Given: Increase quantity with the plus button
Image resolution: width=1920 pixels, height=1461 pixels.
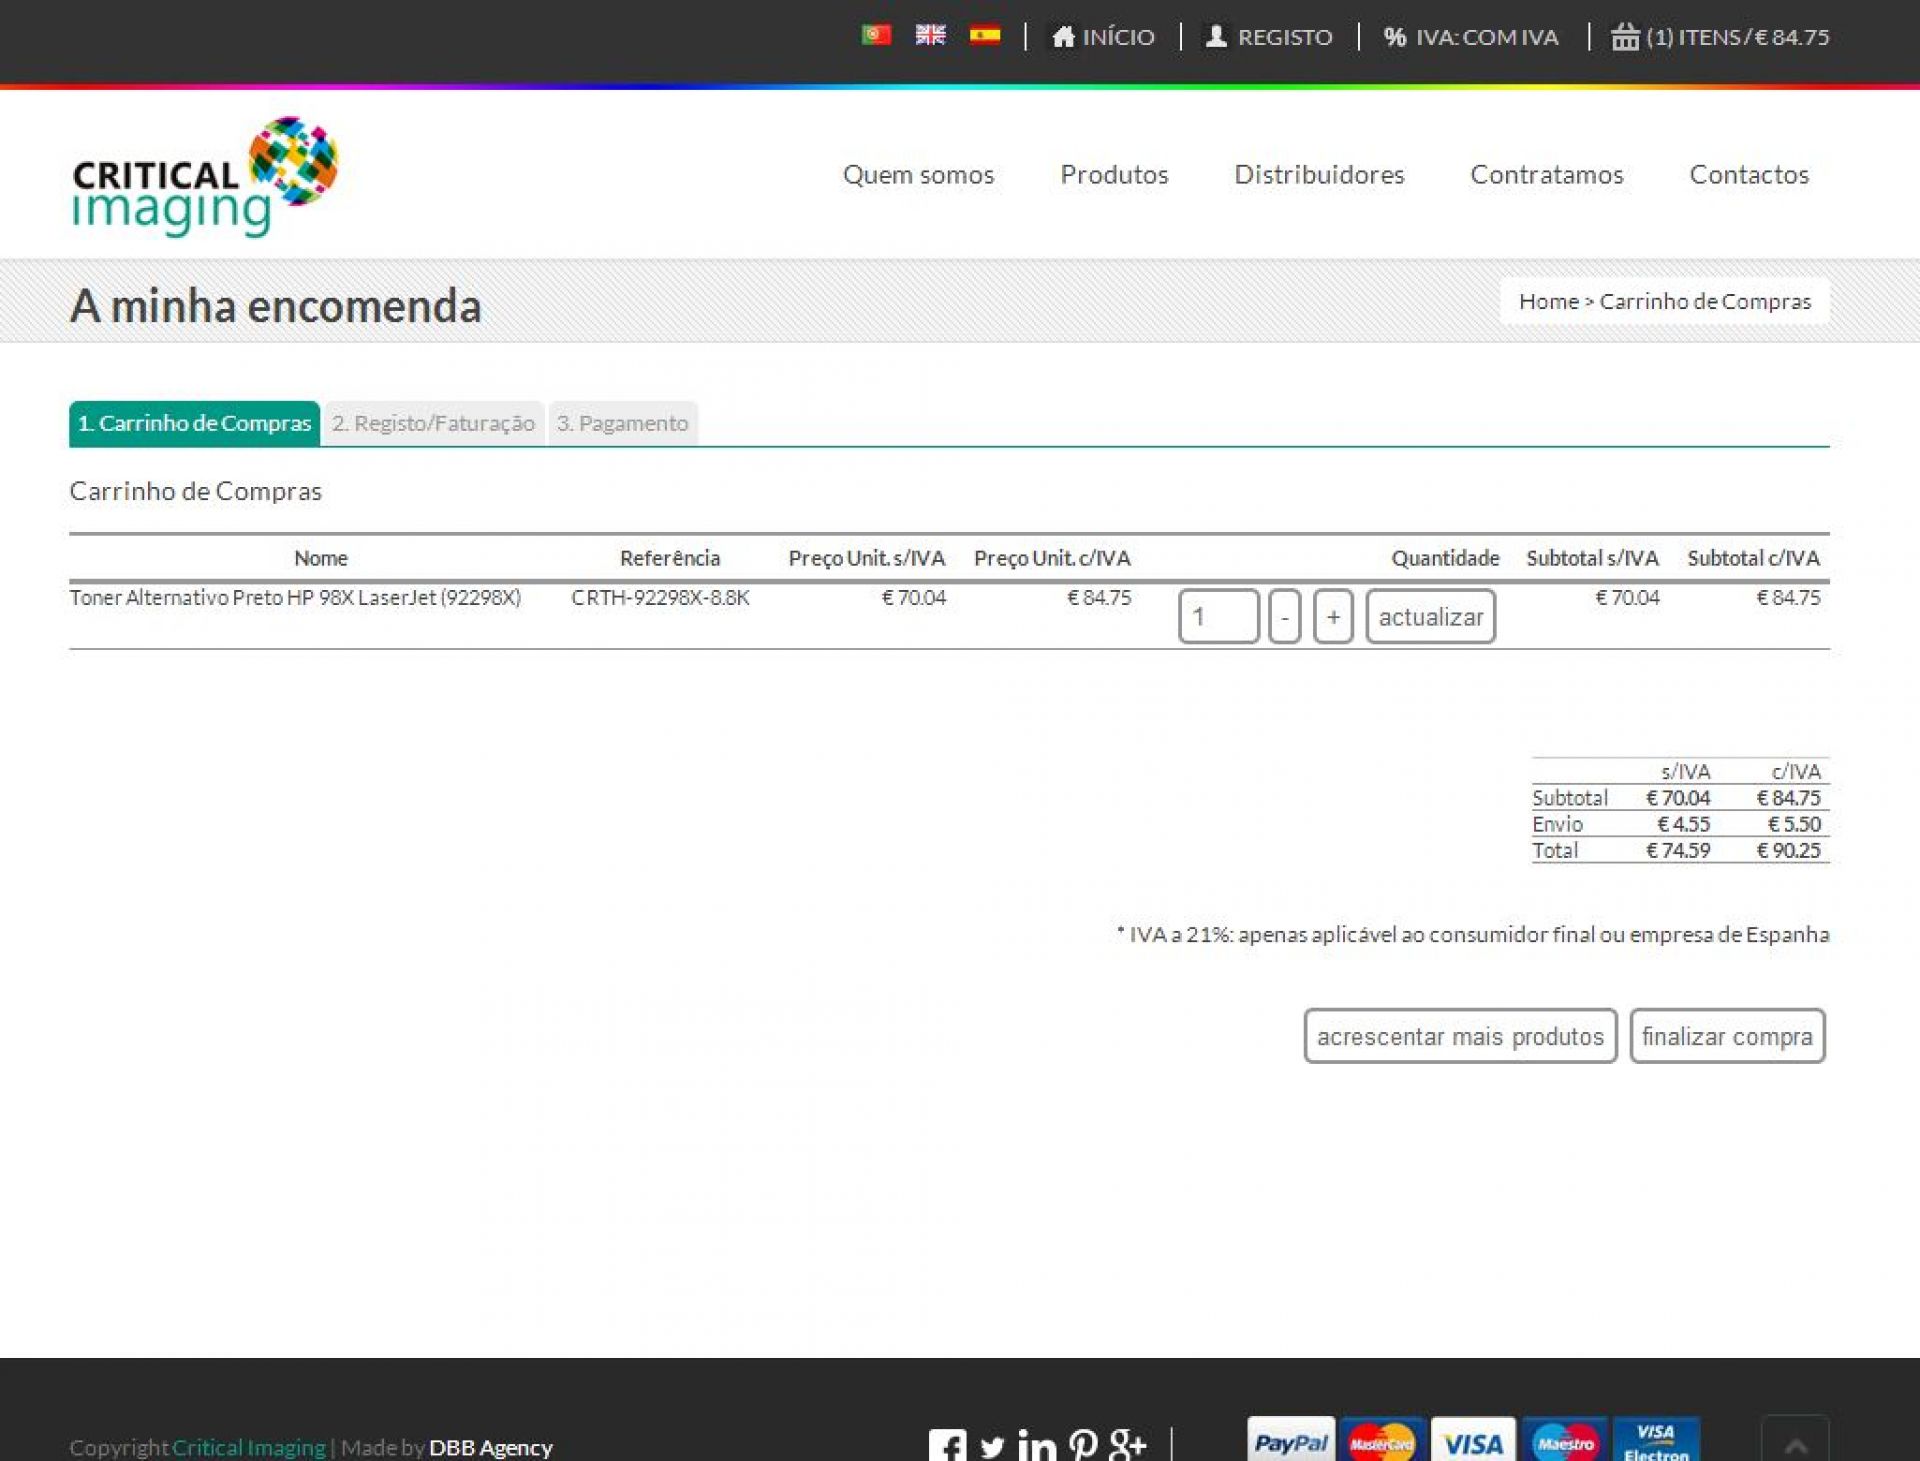Looking at the screenshot, I should [x=1333, y=616].
